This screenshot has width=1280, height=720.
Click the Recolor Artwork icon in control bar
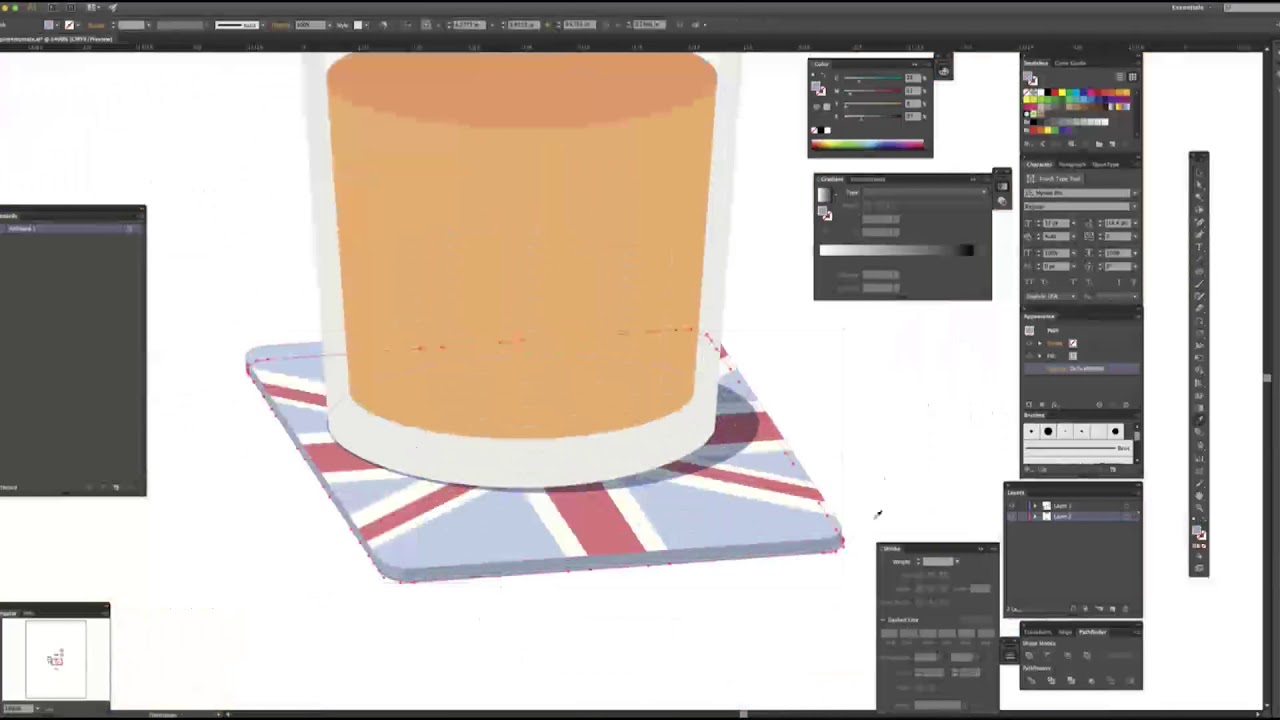[384, 25]
